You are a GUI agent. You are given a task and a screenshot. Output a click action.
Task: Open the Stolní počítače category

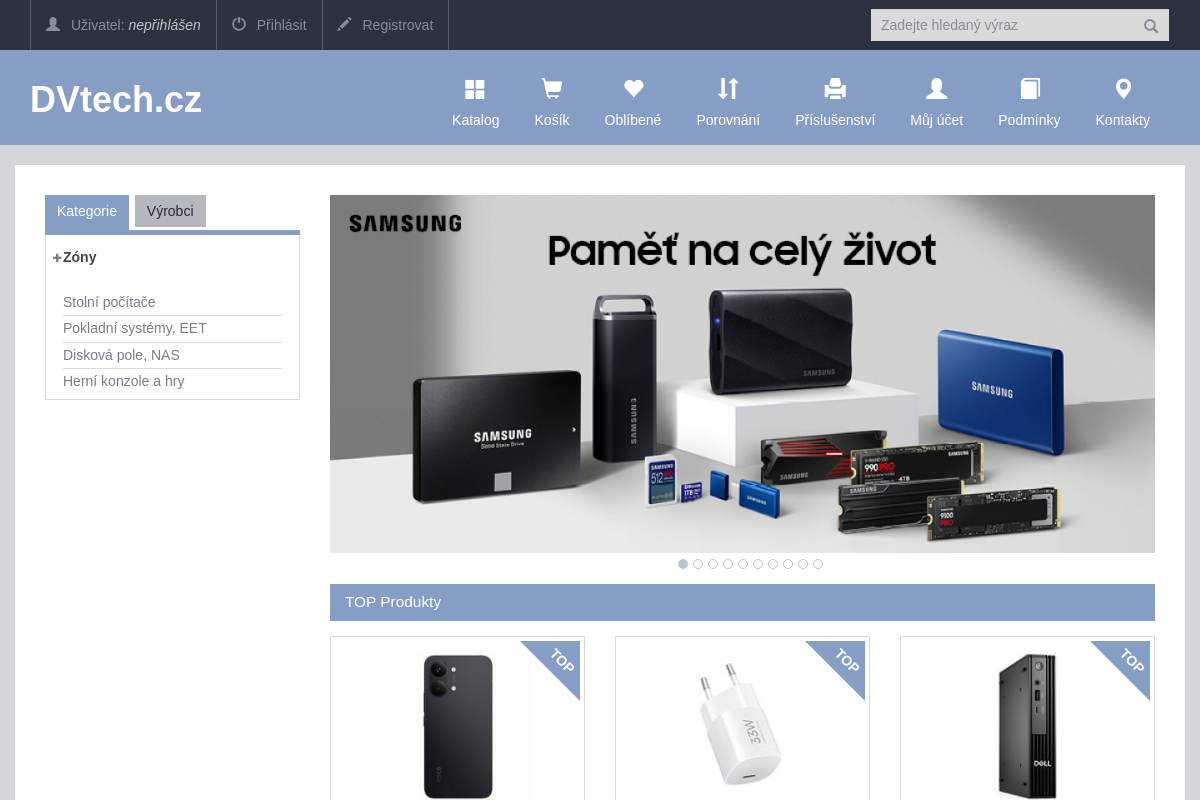click(x=109, y=302)
